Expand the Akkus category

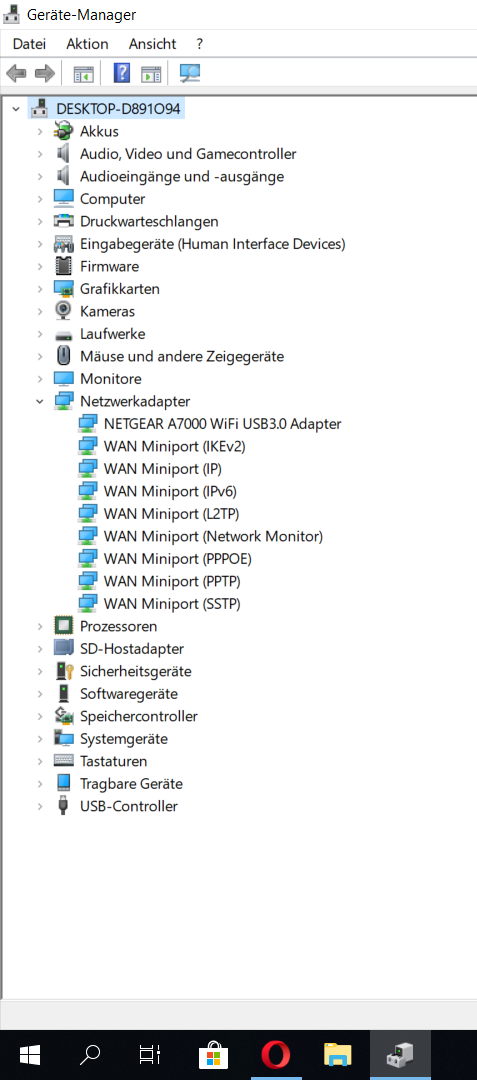coord(40,131)
